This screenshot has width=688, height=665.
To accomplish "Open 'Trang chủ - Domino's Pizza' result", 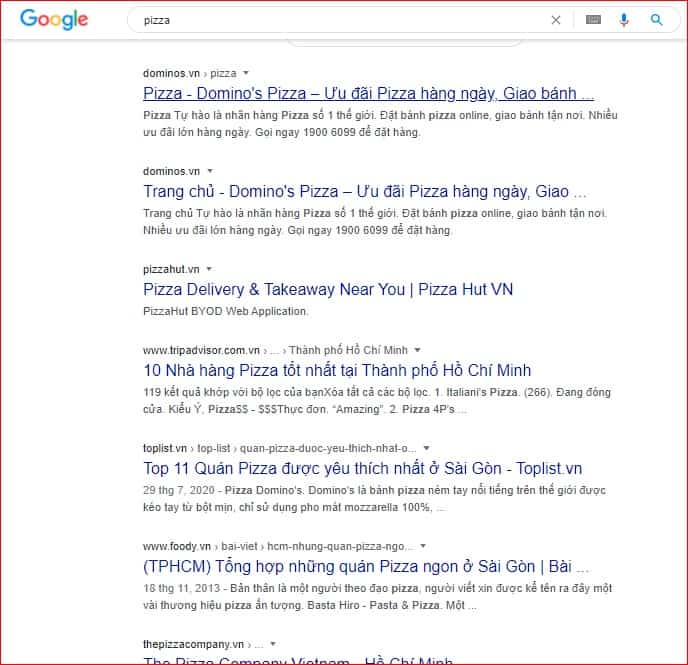I will click(365, 192).
